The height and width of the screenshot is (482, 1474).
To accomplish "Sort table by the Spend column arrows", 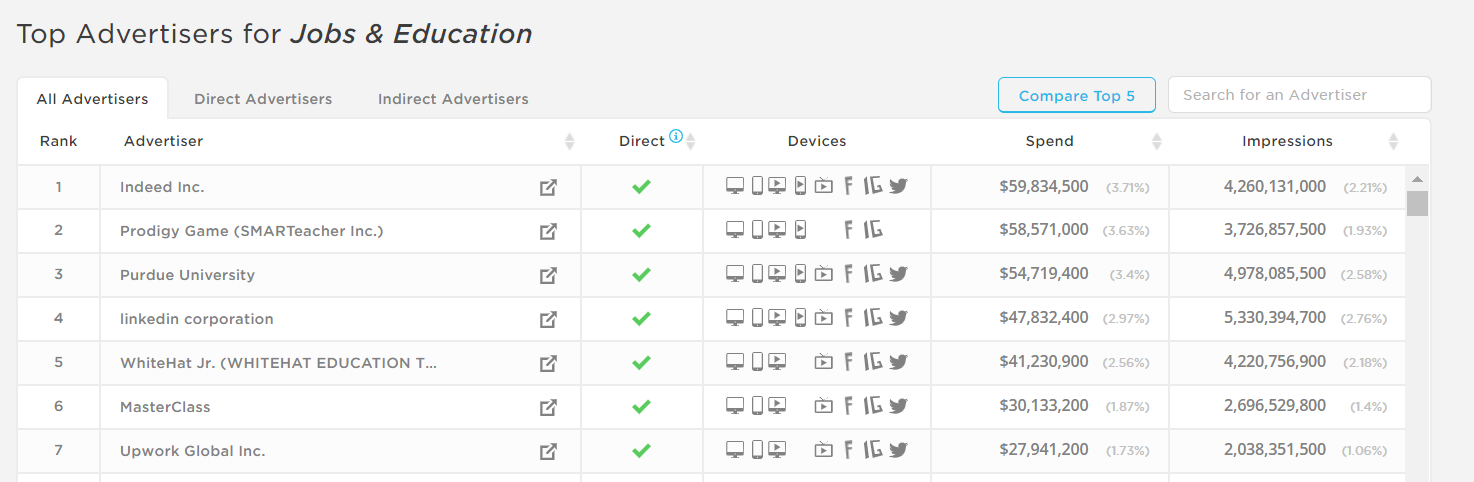I will [1157, 142].
